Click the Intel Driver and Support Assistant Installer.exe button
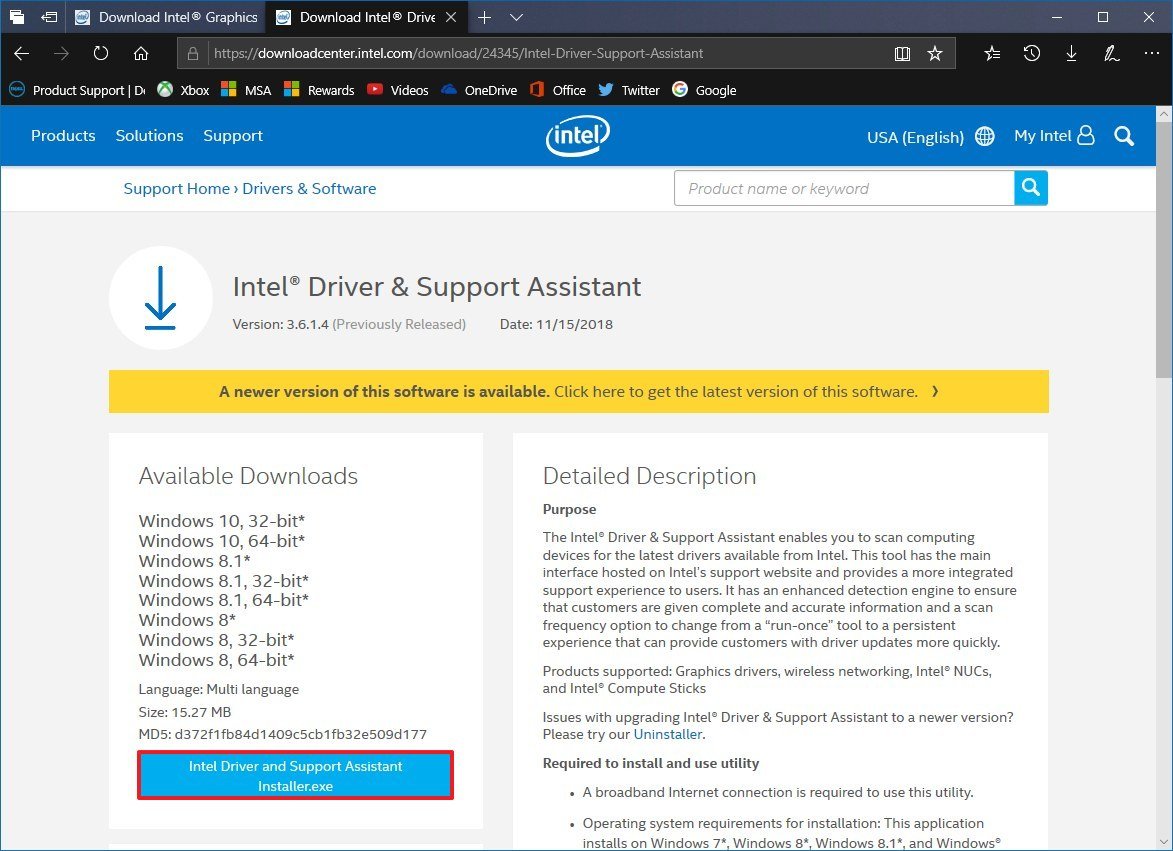Viewport: 1173px width, 851px height. (x=295, y=775)
